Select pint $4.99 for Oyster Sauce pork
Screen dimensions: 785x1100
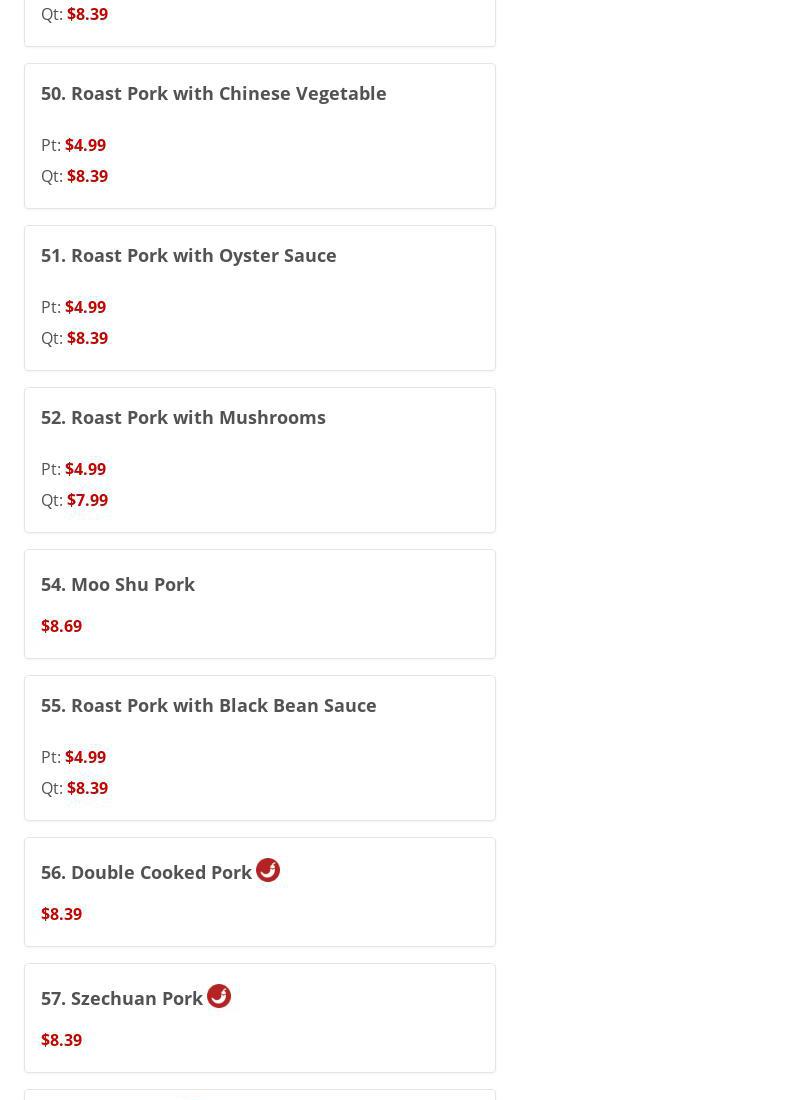tap(85, 307)
